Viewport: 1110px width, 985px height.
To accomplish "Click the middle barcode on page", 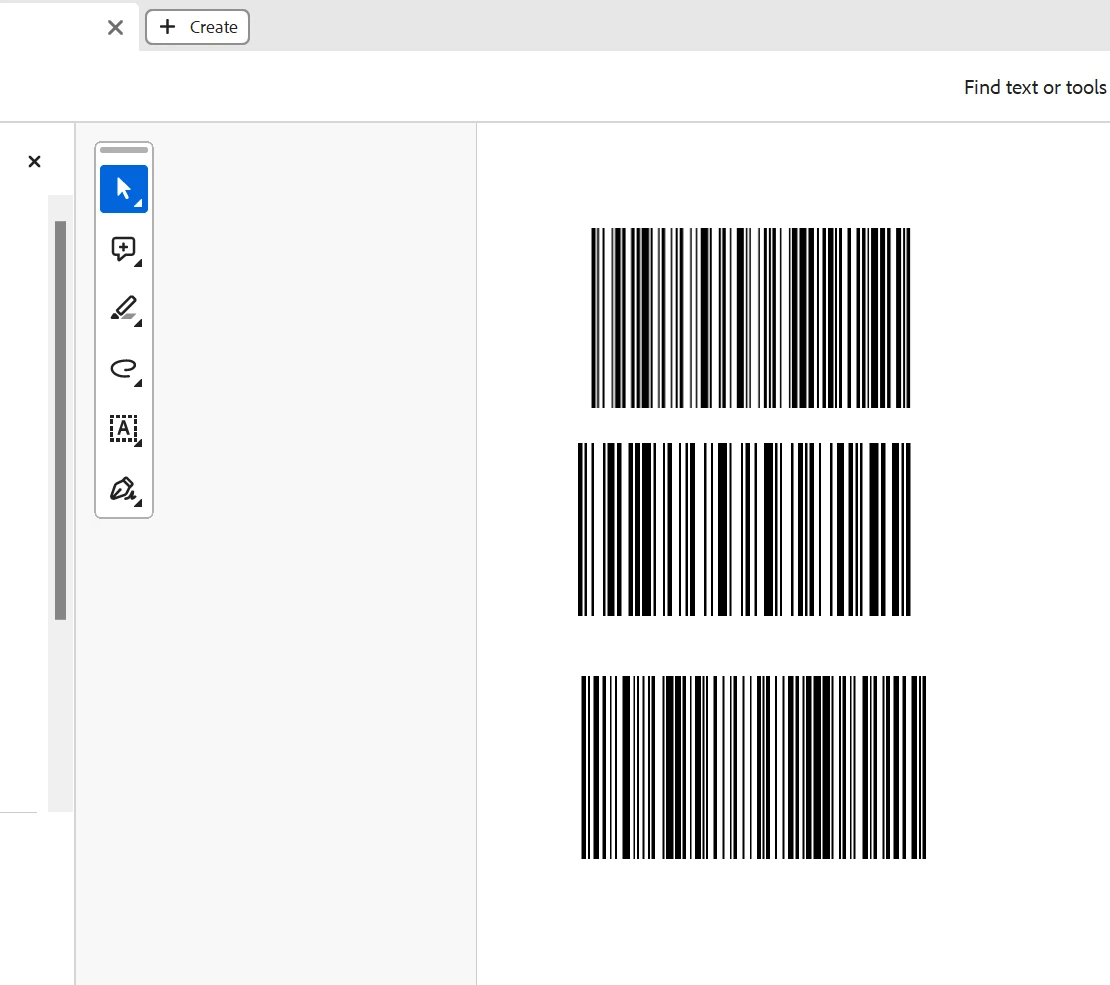I will click(744, 529).
